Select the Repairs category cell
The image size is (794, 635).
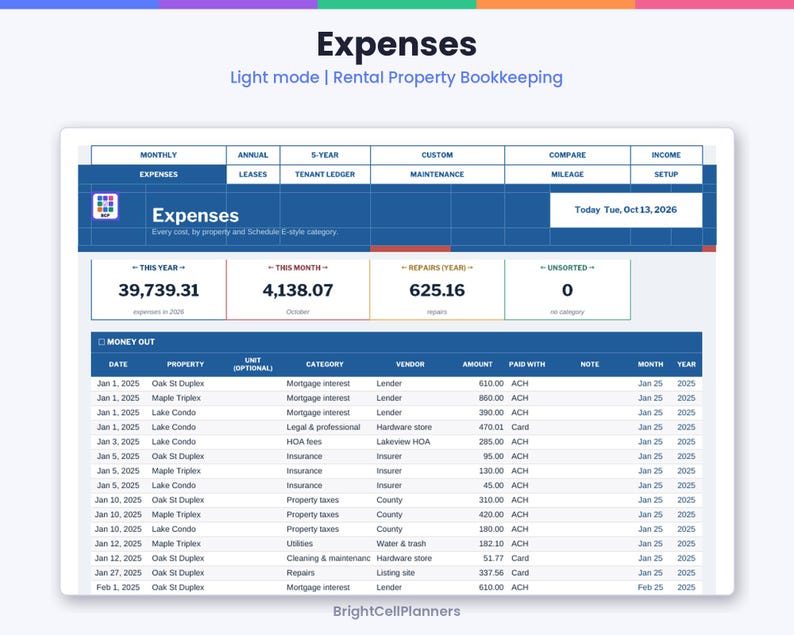tap(327, 573)
